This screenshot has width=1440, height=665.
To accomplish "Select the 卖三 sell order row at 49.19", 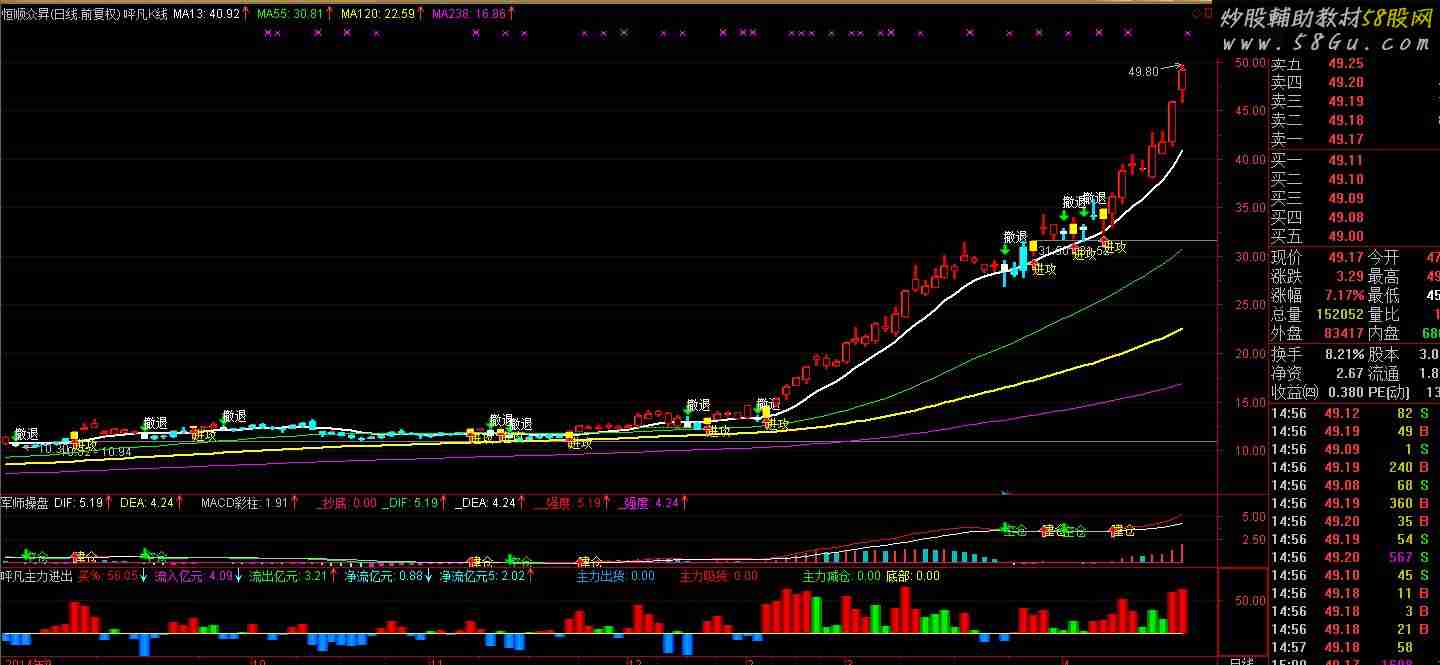I will click(x=1355, y=101).
